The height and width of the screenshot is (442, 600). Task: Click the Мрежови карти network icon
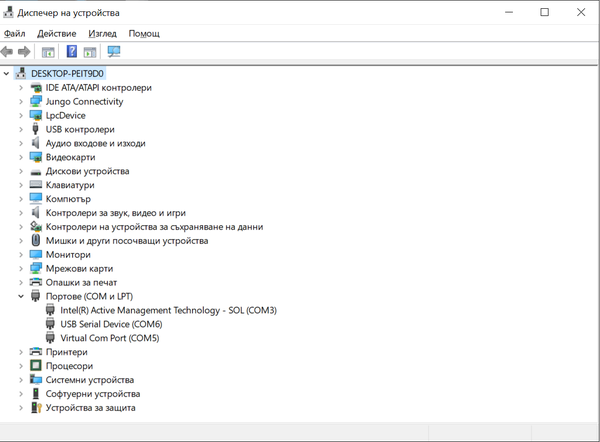point(36,268)
